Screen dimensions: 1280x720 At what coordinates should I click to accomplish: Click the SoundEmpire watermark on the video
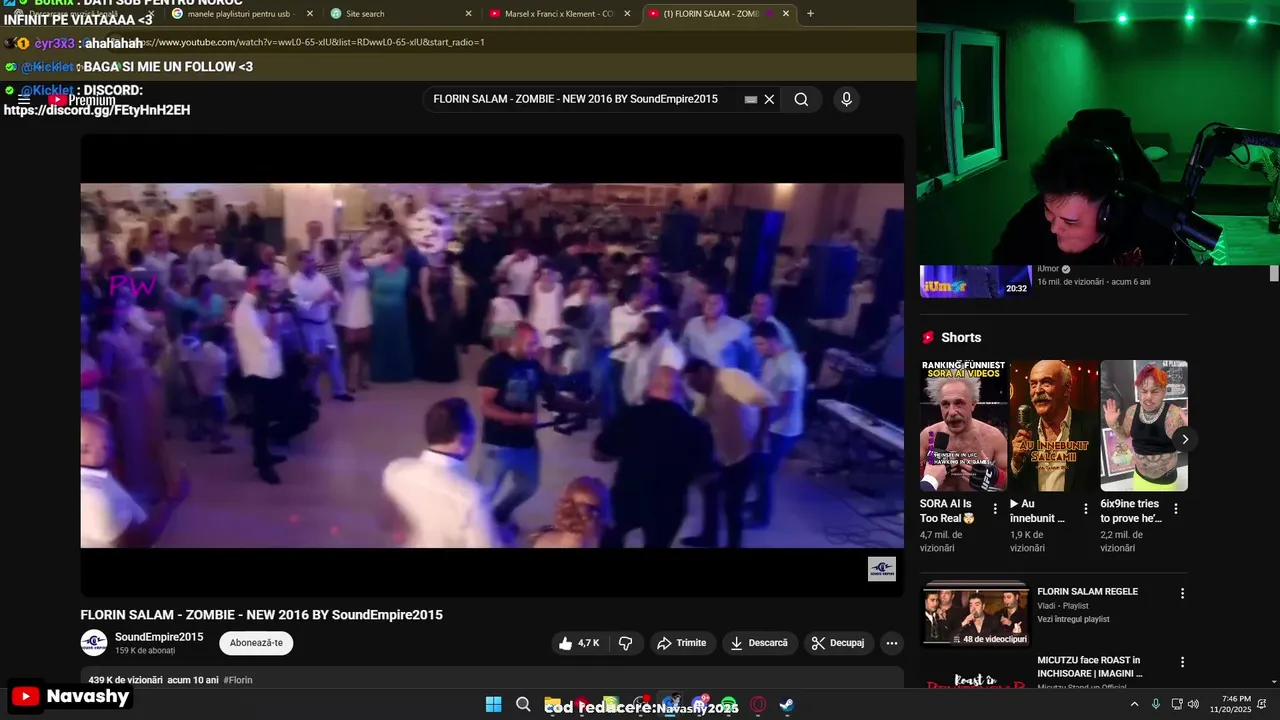tap(881, 569)
